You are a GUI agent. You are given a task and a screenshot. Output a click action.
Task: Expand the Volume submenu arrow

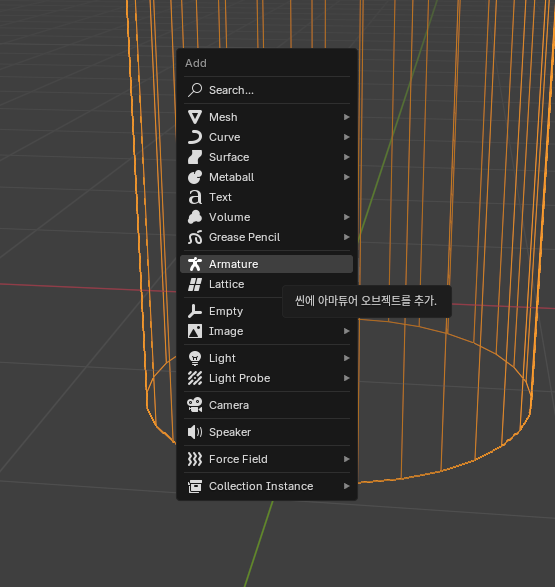[x=347, y=217]
